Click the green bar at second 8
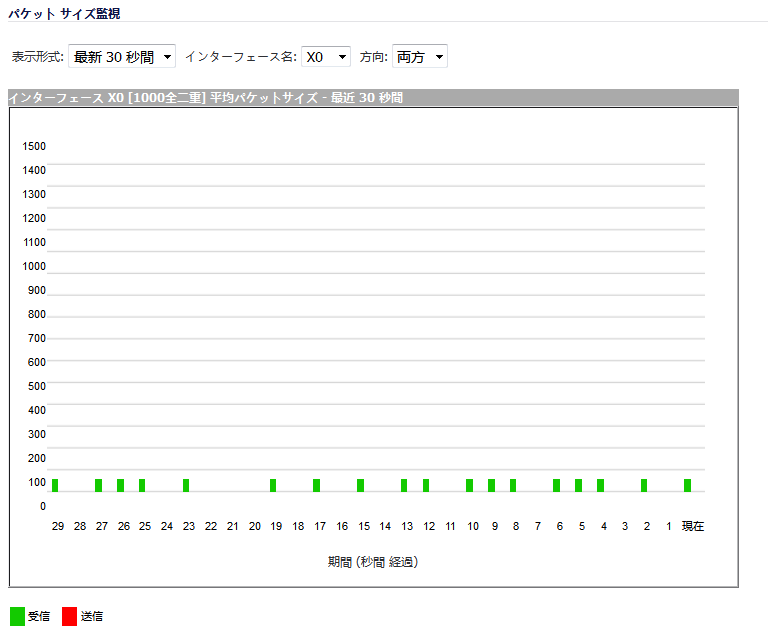Viewport: 768px width, 628px height. pyautogui.click(x=513, y=485)
